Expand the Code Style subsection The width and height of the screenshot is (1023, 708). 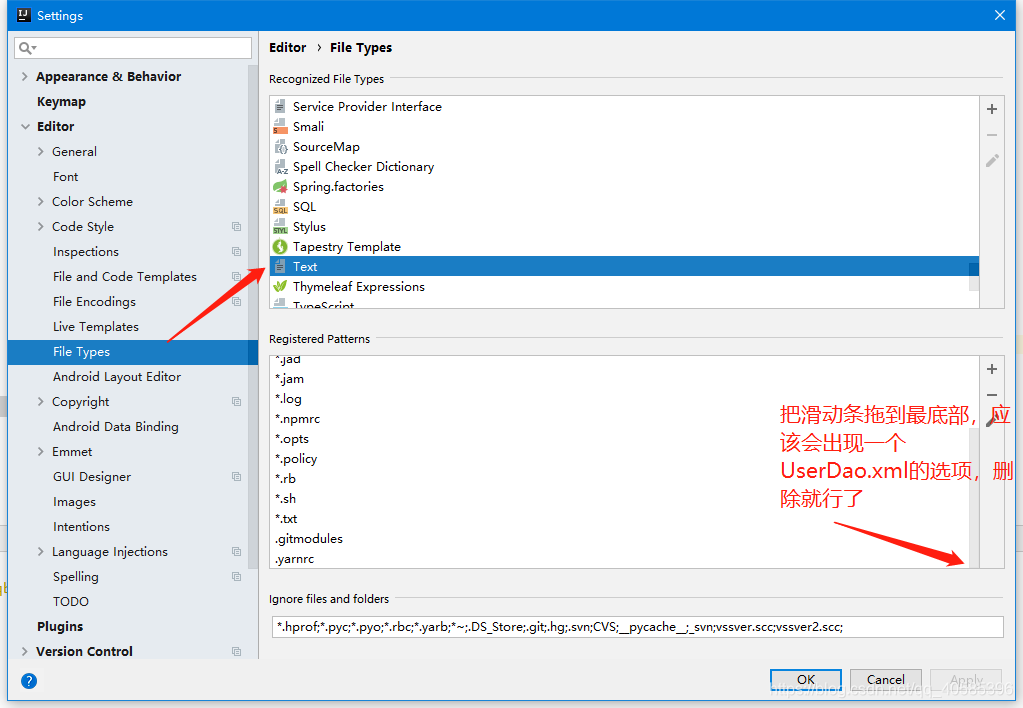(x=40, y=226)
